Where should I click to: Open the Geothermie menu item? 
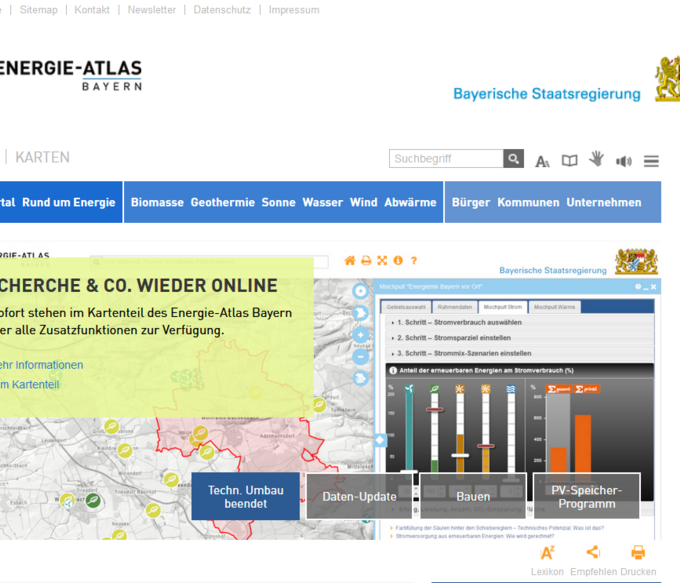click(222, 203)
